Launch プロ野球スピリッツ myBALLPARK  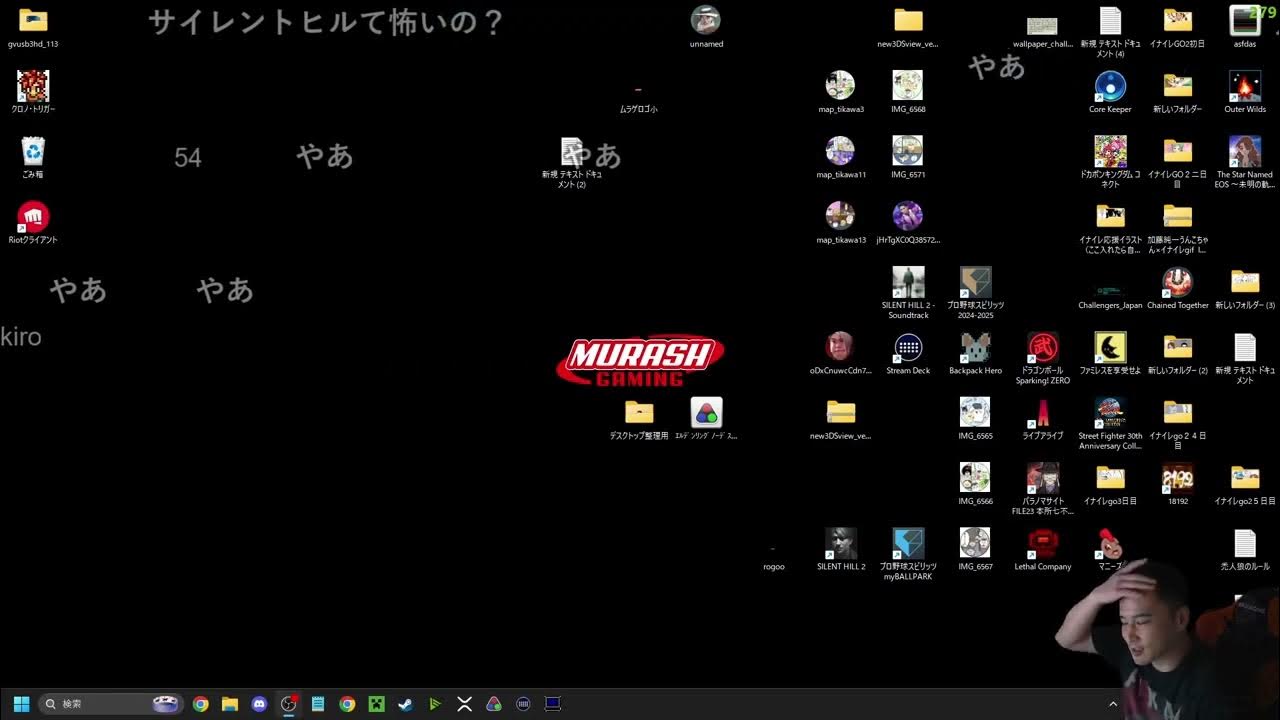(908, 543)
